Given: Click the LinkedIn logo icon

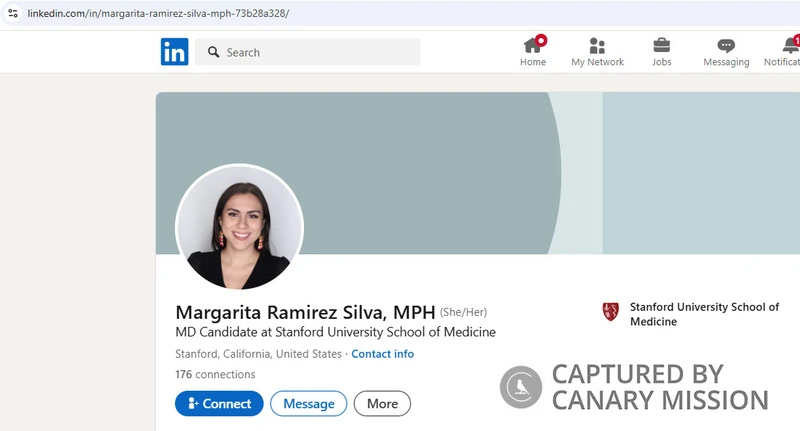Looking at the screenshot, I should [x=174, y=52].
